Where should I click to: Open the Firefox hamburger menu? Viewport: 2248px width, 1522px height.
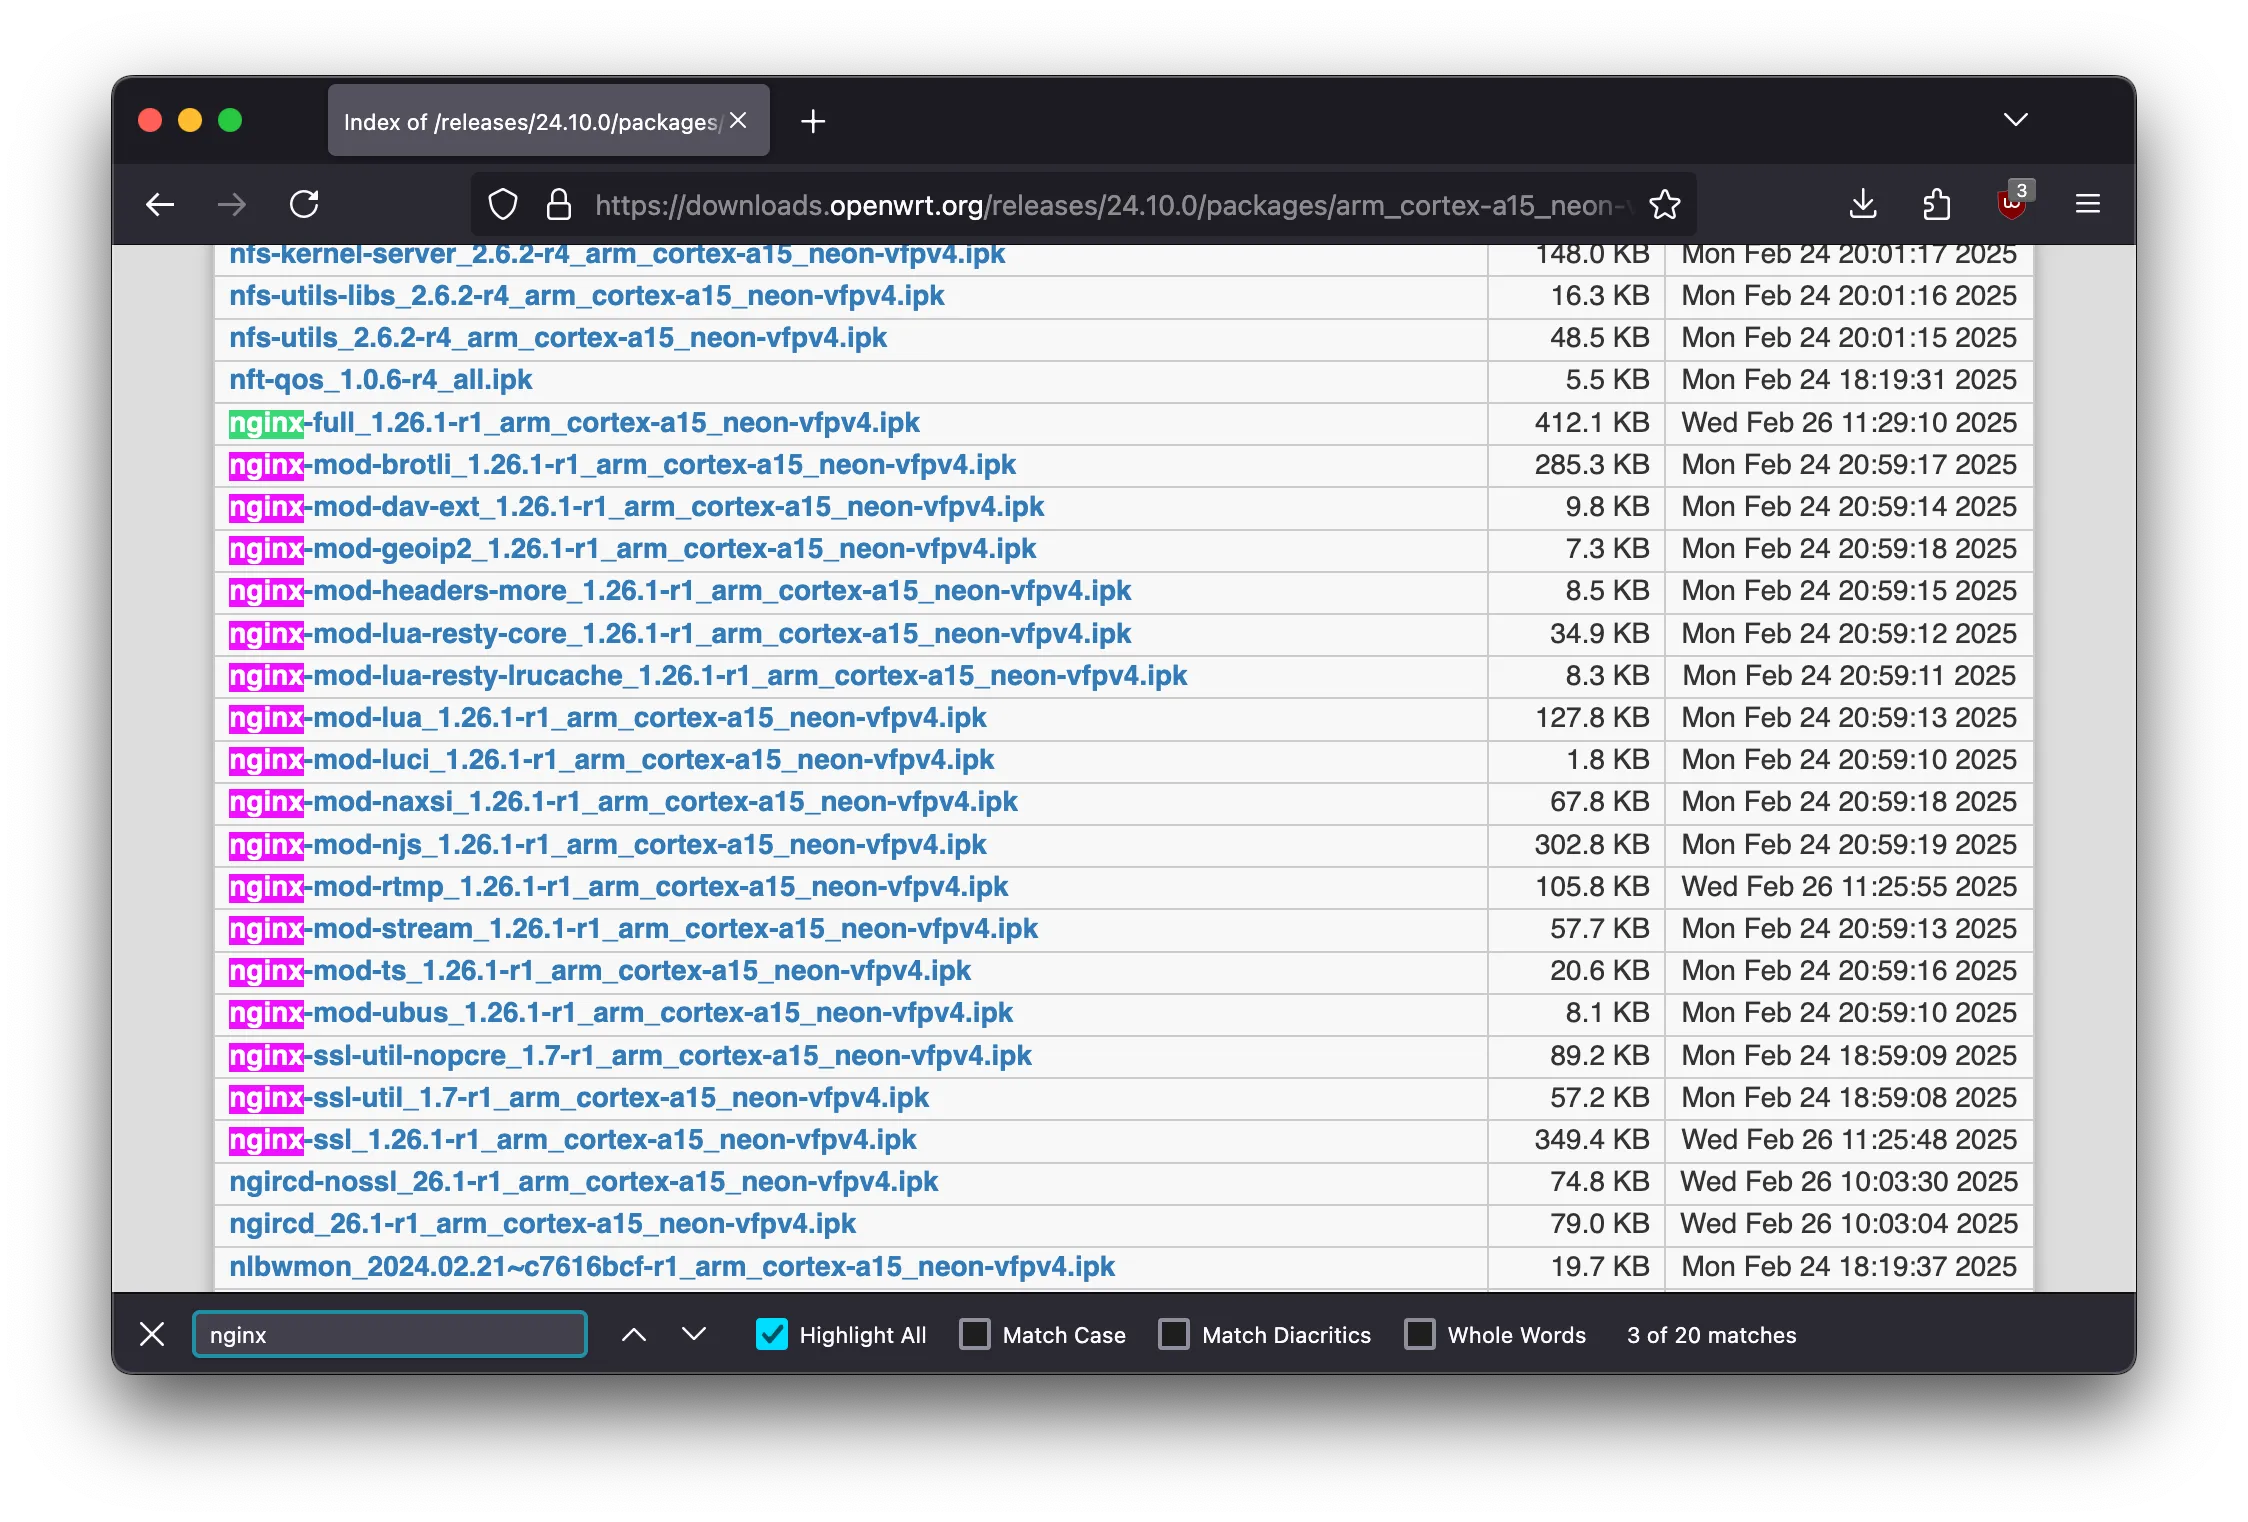(2088, 205)
